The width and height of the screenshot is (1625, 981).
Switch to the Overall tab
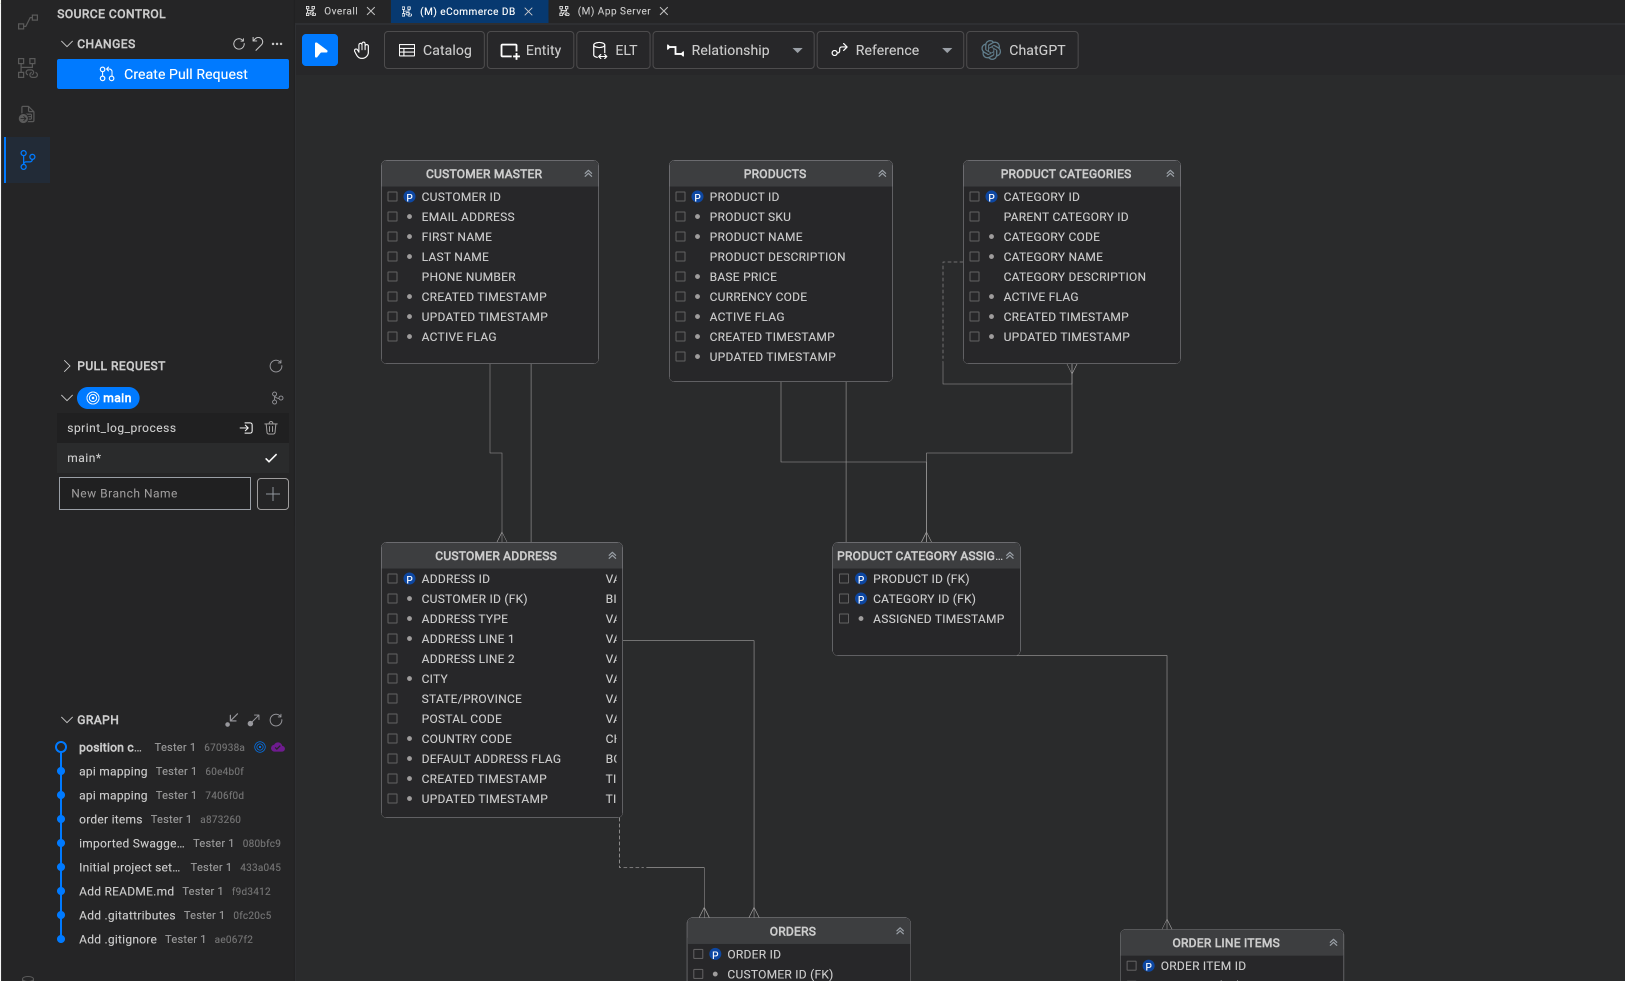pos(340,11)
